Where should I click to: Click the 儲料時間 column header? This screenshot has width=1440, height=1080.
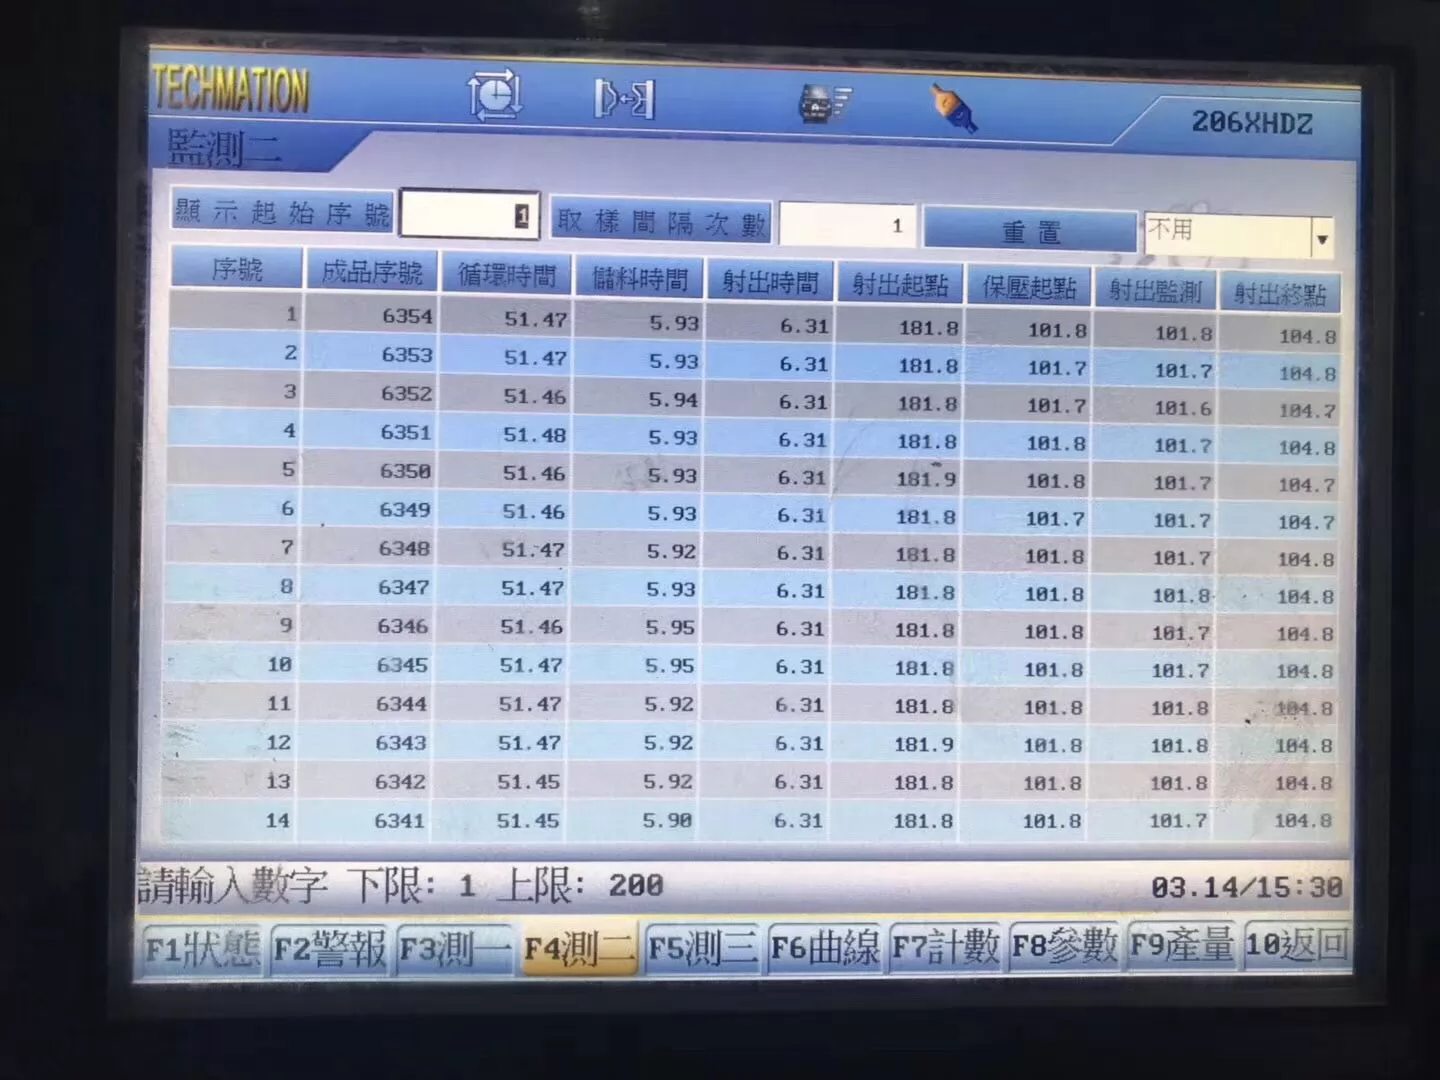click(x=639, y=279)
